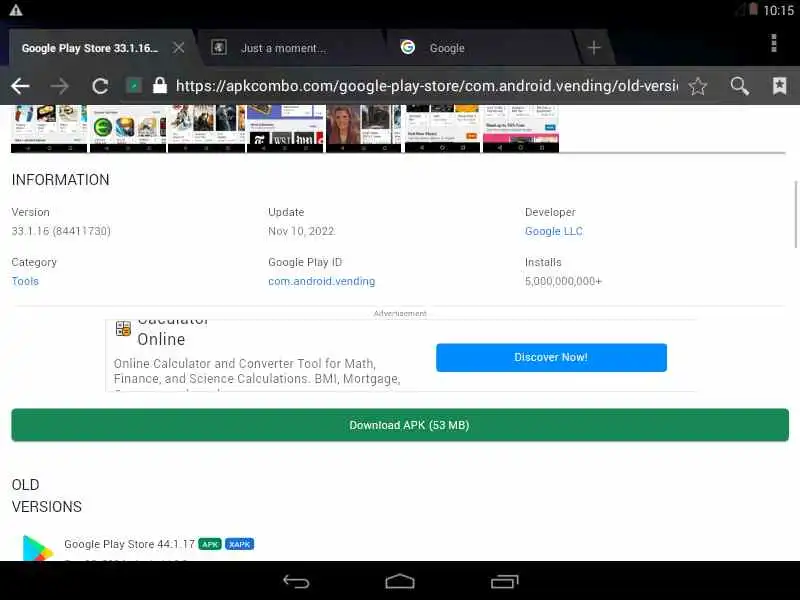Click the browser forward arrow

tap(60, 86)
